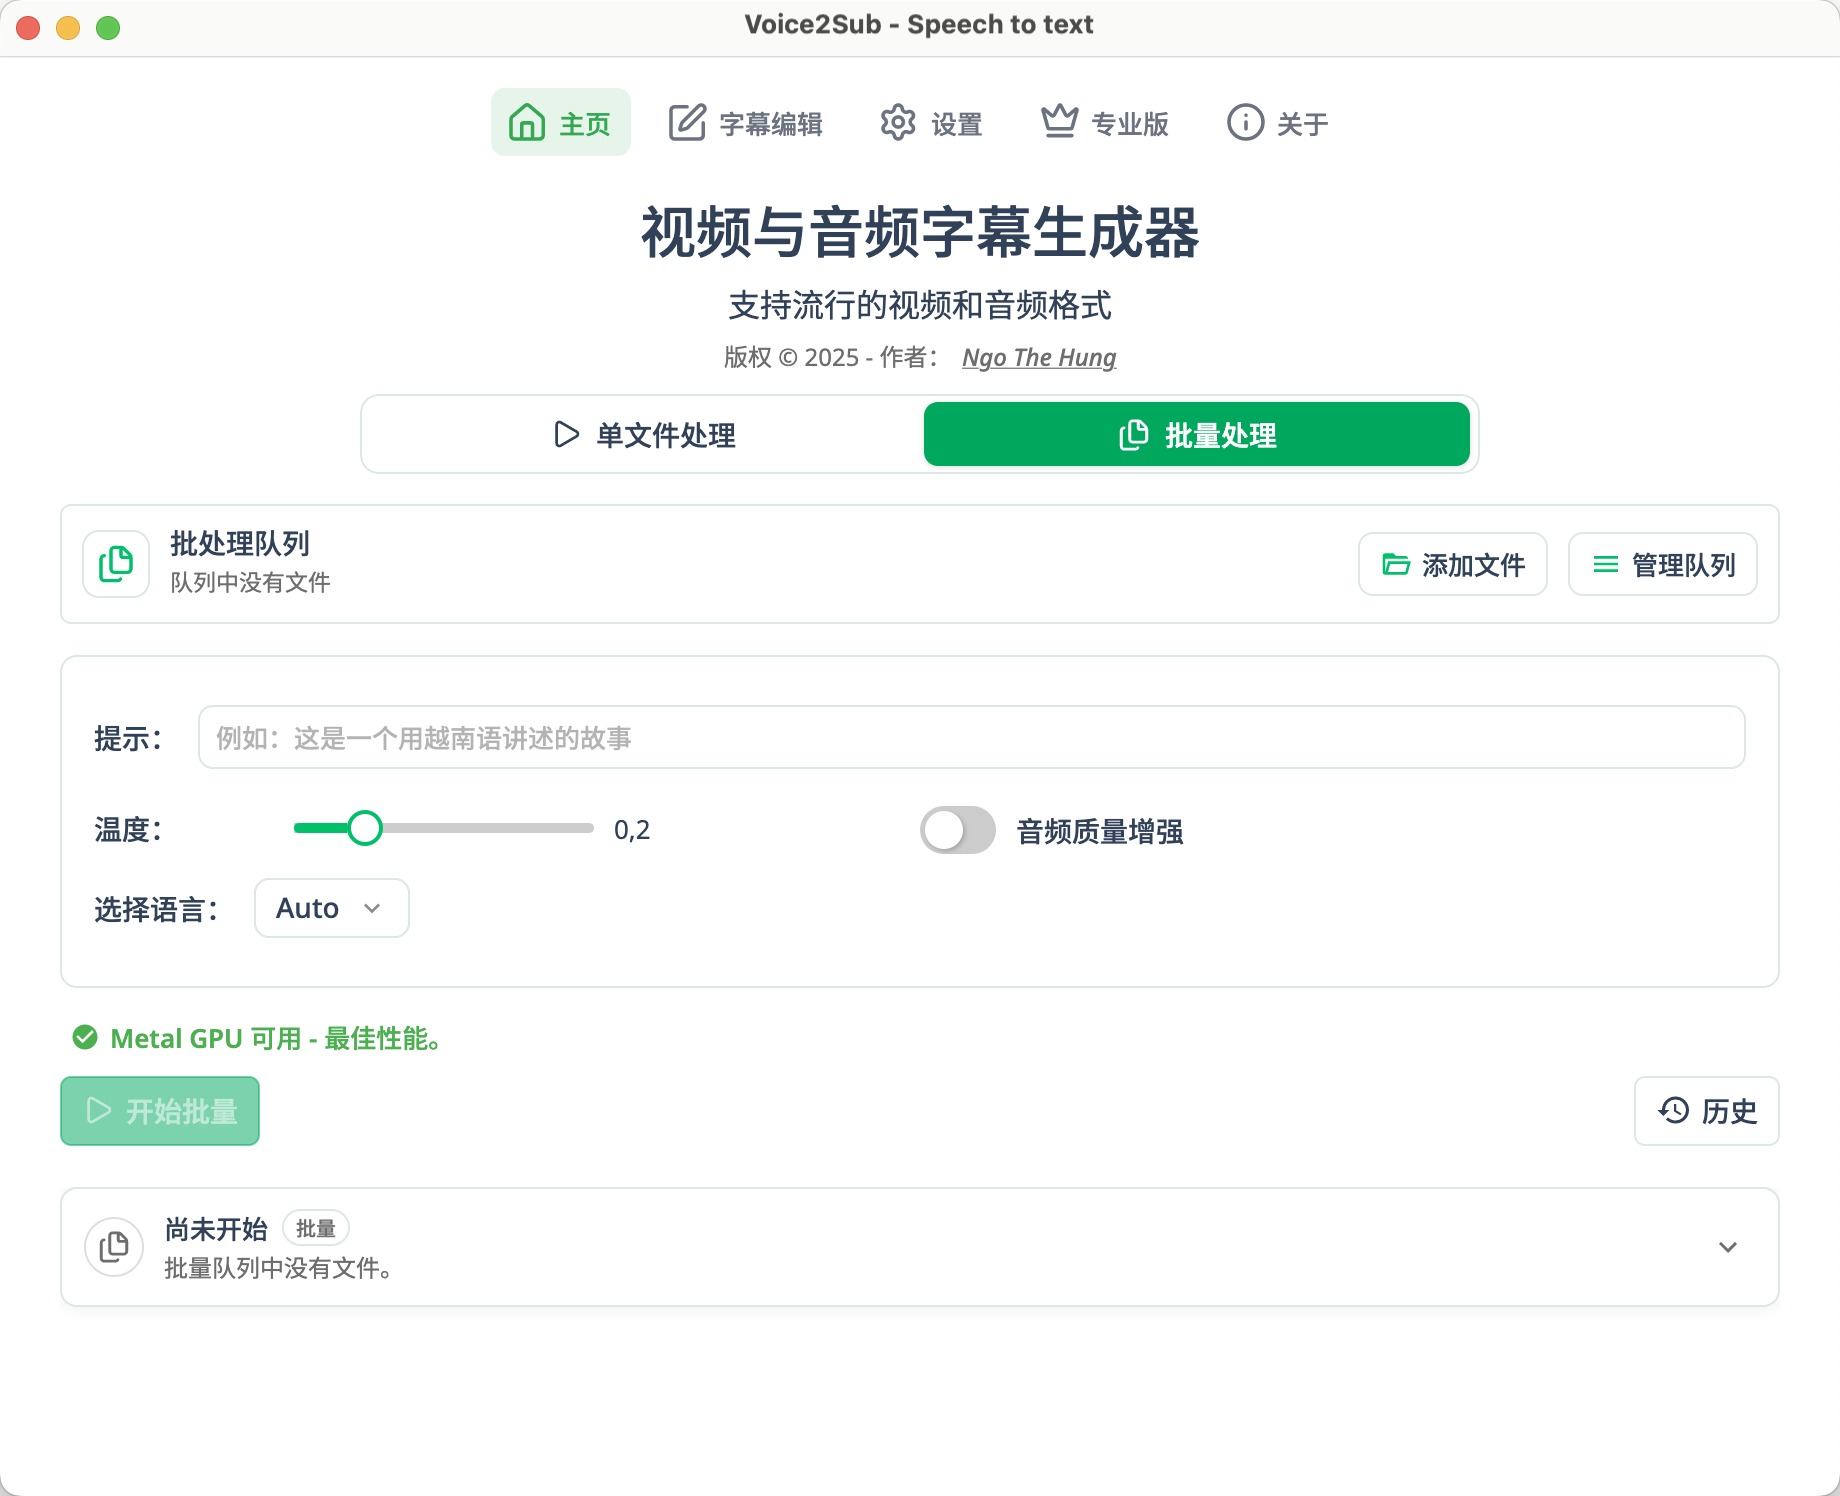This screenshot has width=1840, height=1496.
Task: Click the 队列中没有文件 text
Action: click(x=250, y=583)
